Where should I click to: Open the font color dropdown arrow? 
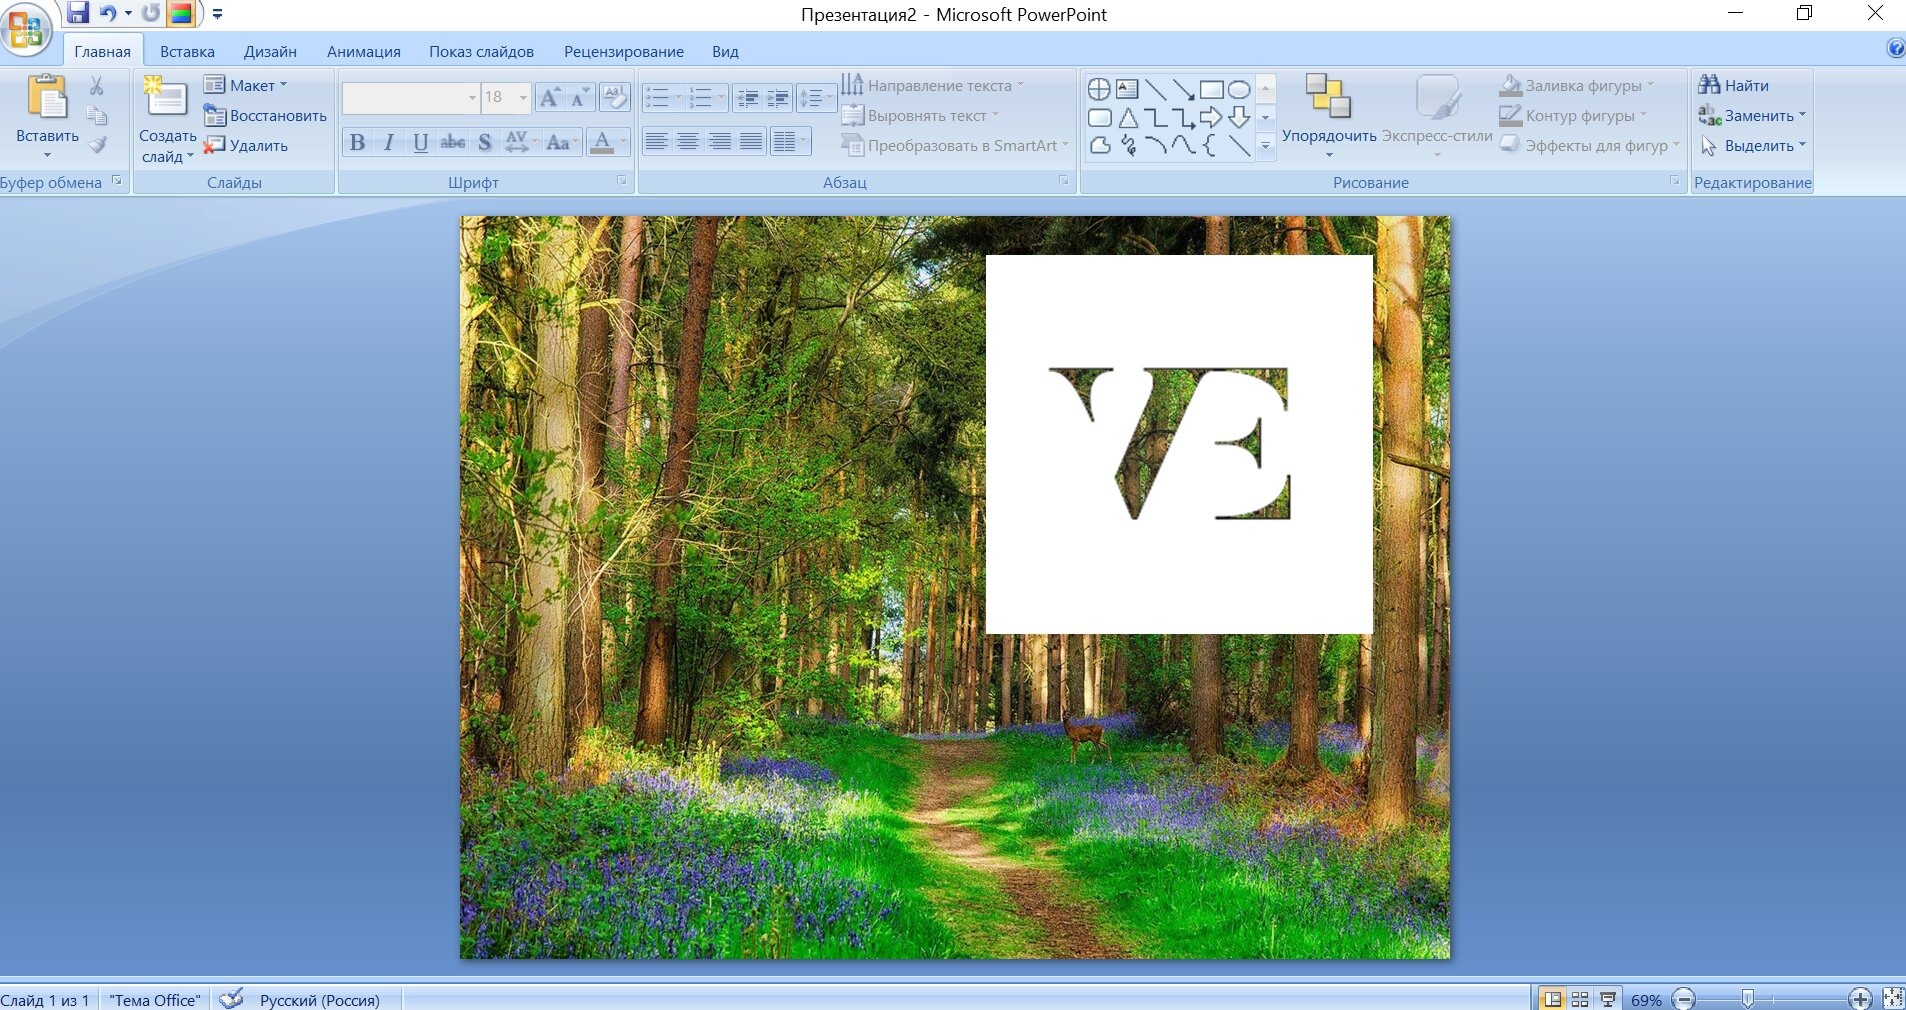pos(623,142)
